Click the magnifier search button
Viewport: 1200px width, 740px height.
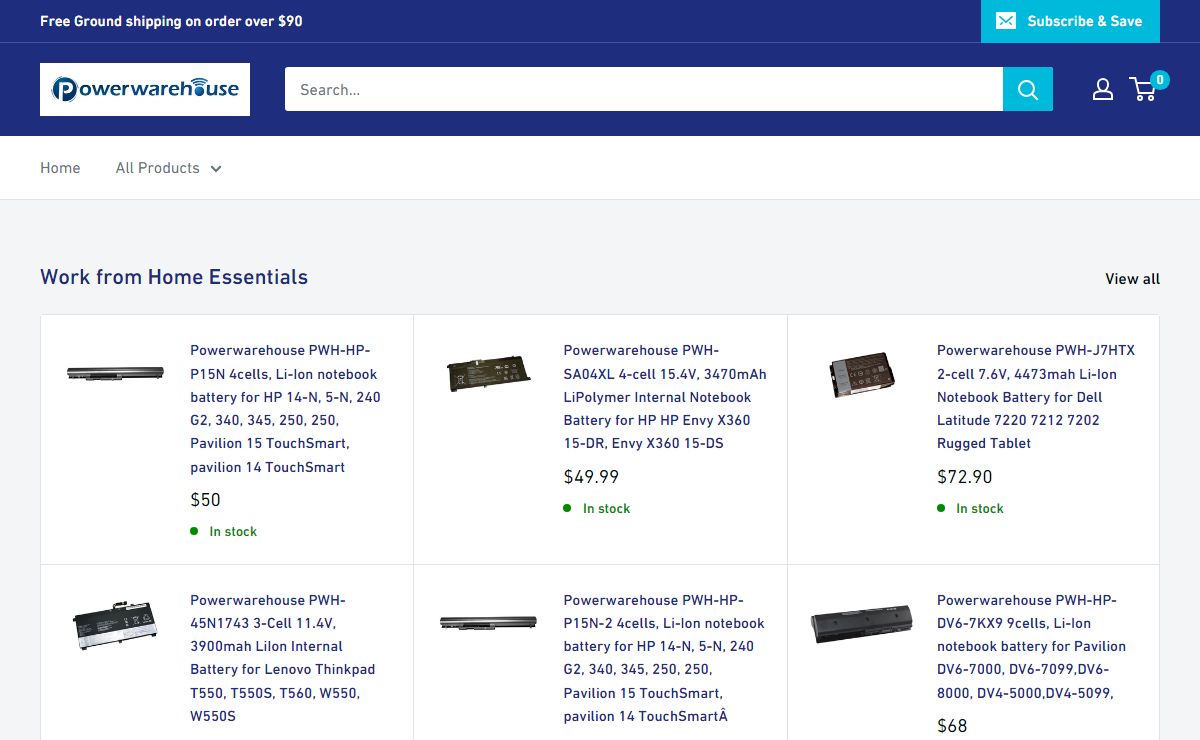click(1028, 89)
